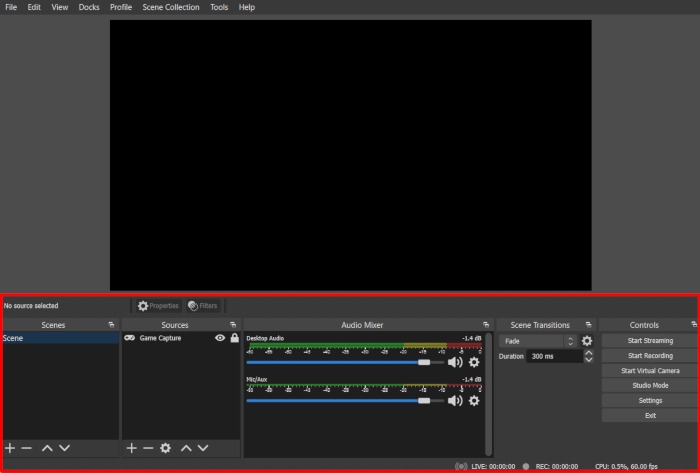
Task: Click the Duration 300 ms field
Action: [554, 357]
